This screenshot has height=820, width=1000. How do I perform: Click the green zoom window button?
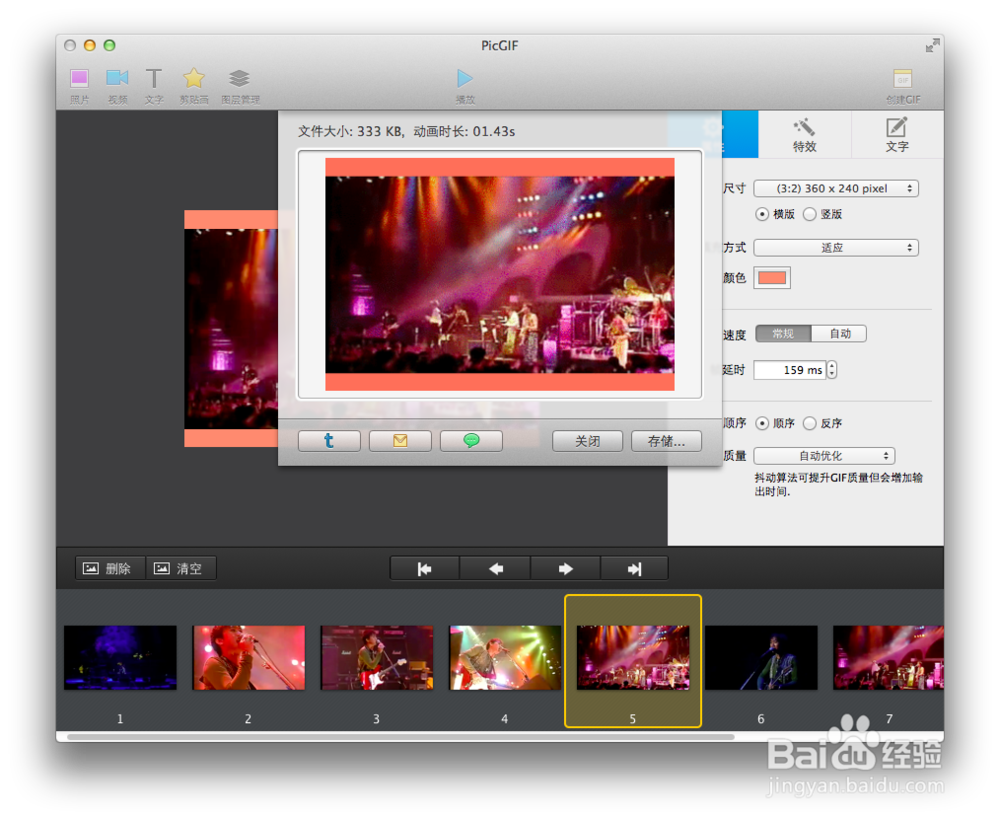pos(110,45)
